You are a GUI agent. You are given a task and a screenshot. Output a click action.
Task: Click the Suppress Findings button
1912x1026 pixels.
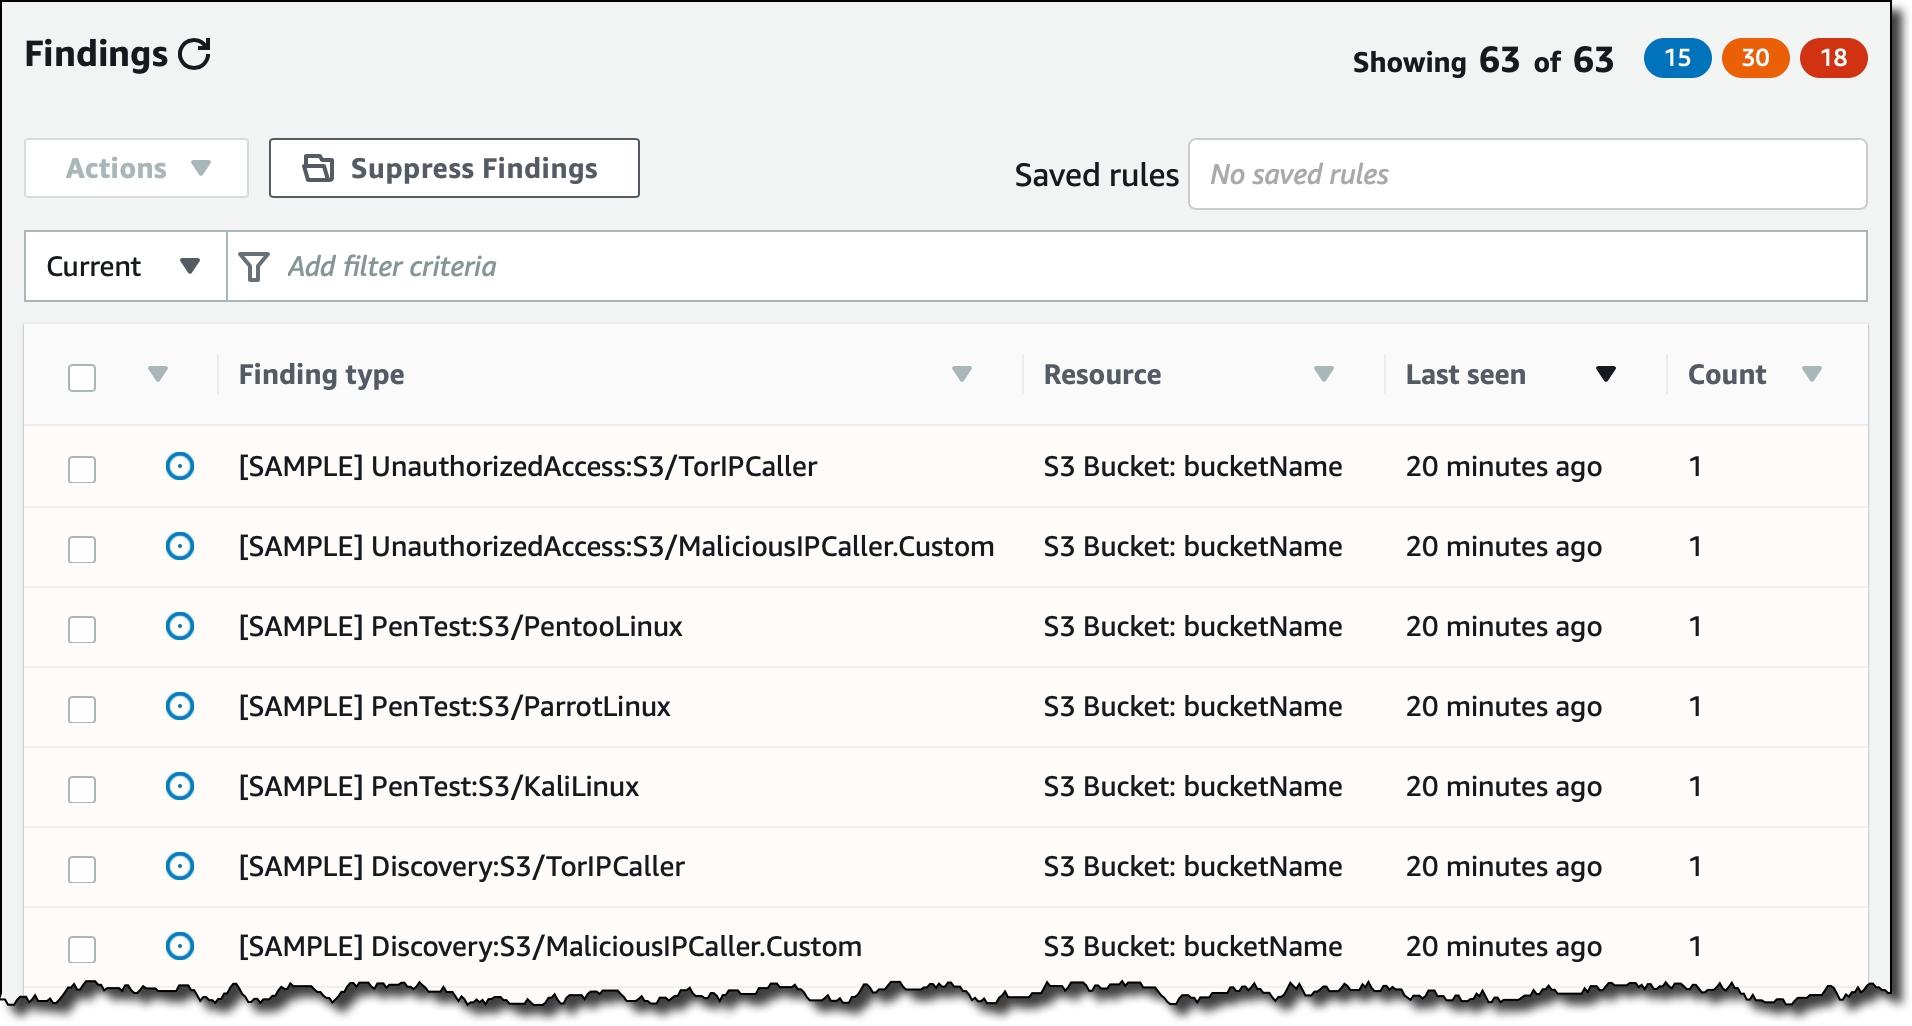454,168
